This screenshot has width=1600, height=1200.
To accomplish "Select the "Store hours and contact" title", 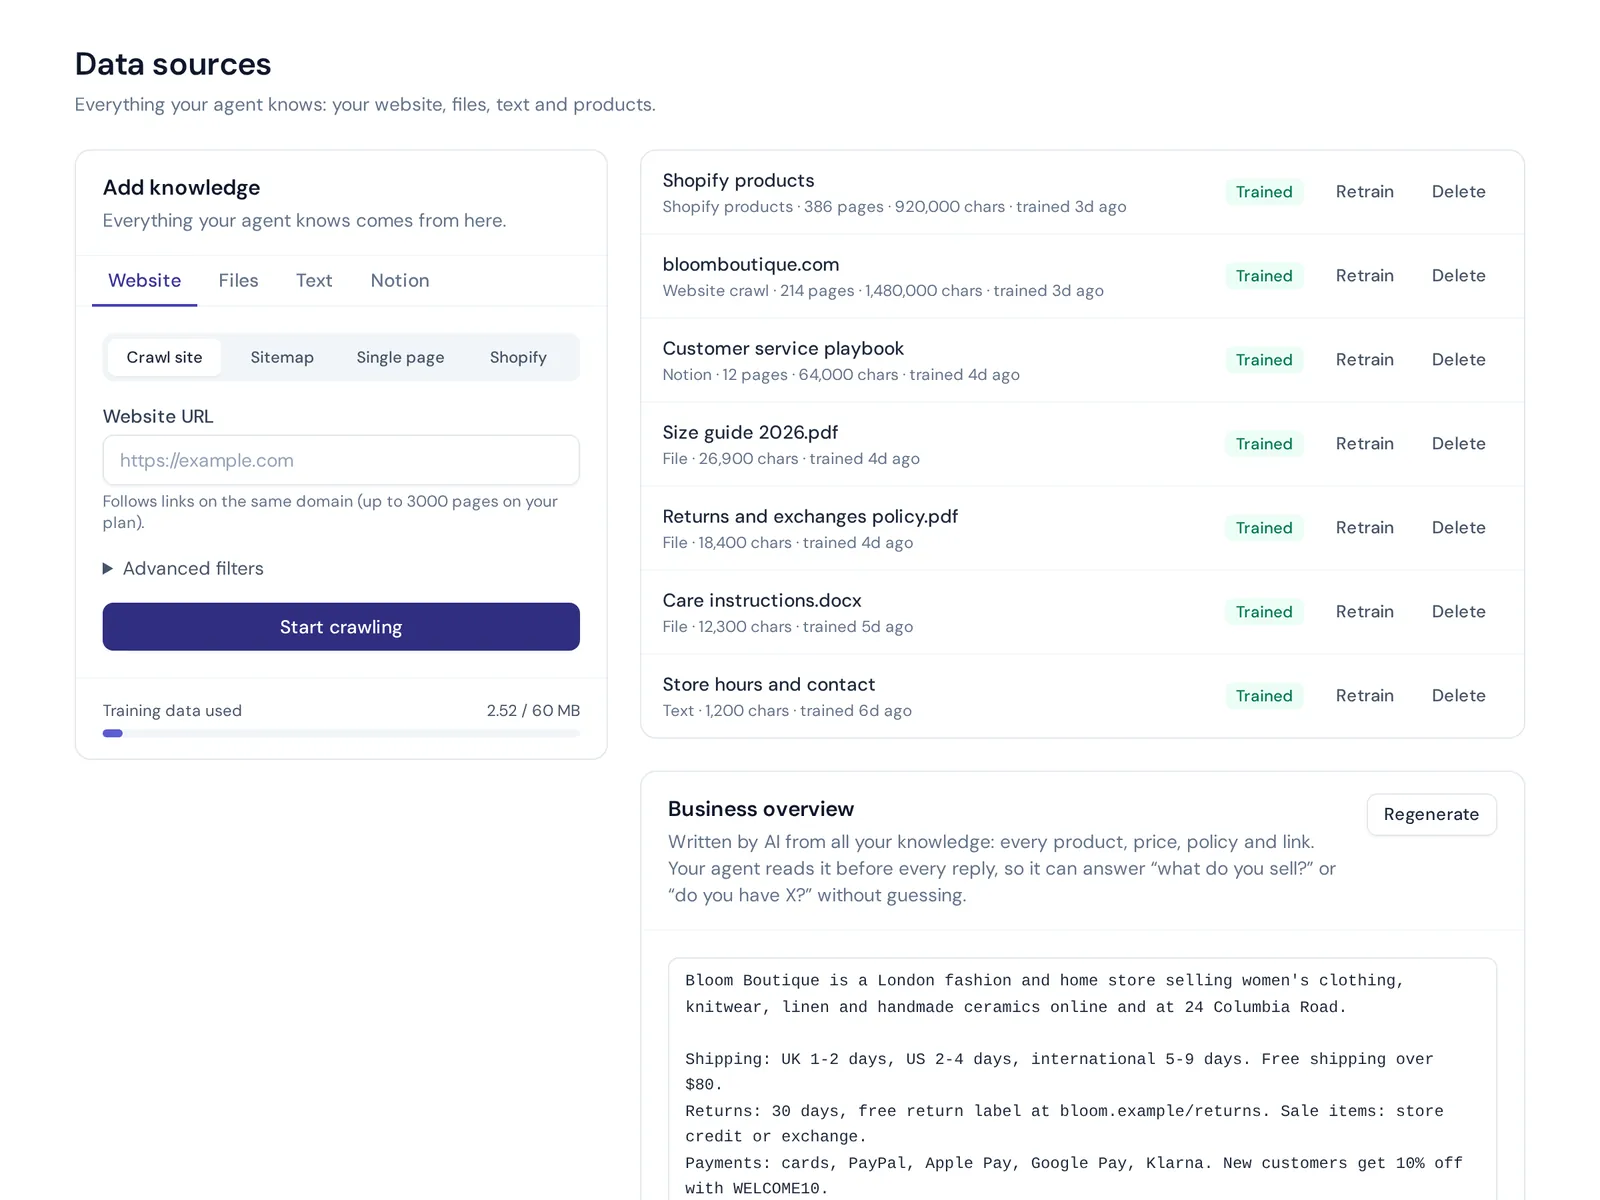I will point(769,685).
